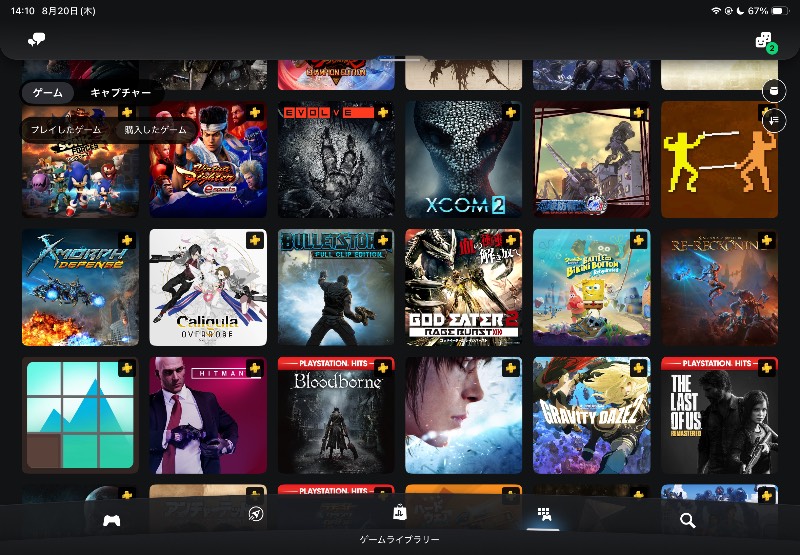Viewport: 800px width, 555px height.
Task: Open the Earth Defense Force mech tile
Action: [592, 160]
